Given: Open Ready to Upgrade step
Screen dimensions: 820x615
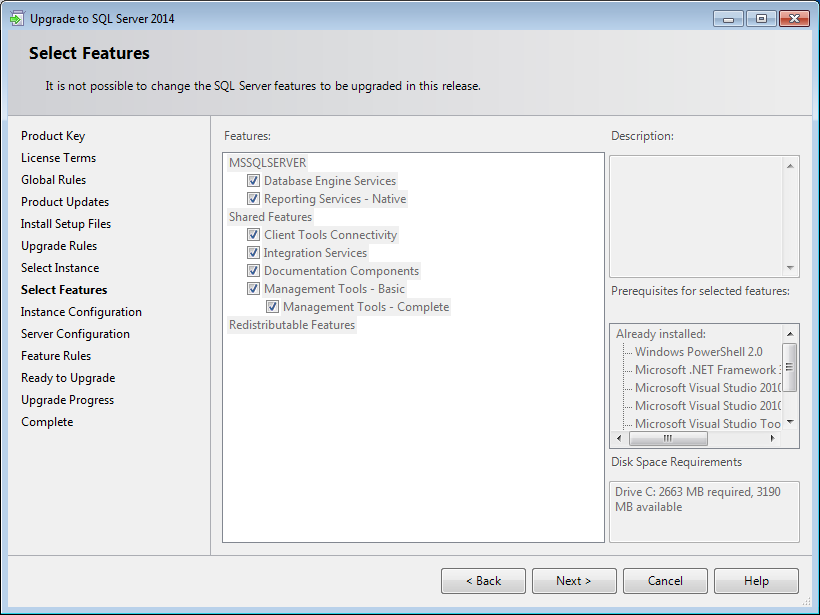Looking at the screenshot, I should pyautogui.click(x=68, y=378).
